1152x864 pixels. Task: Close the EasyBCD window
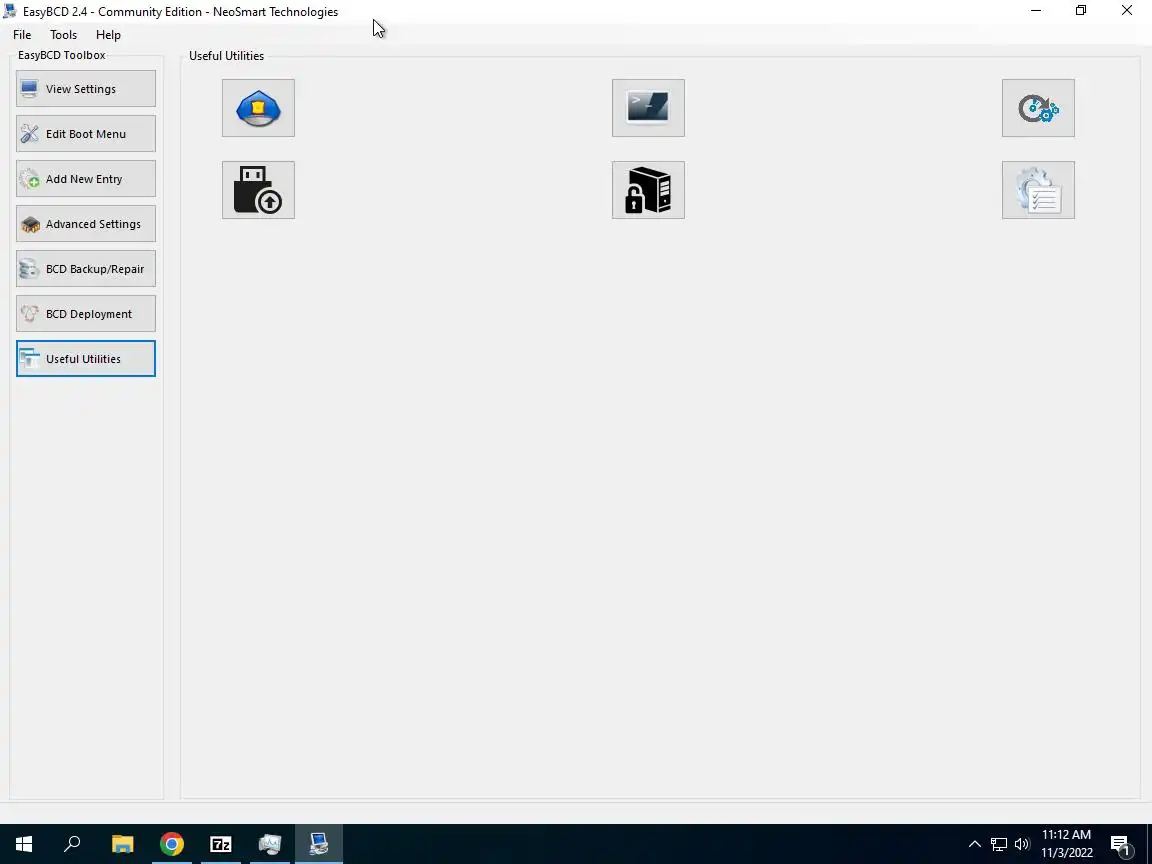click(1126, 11)
